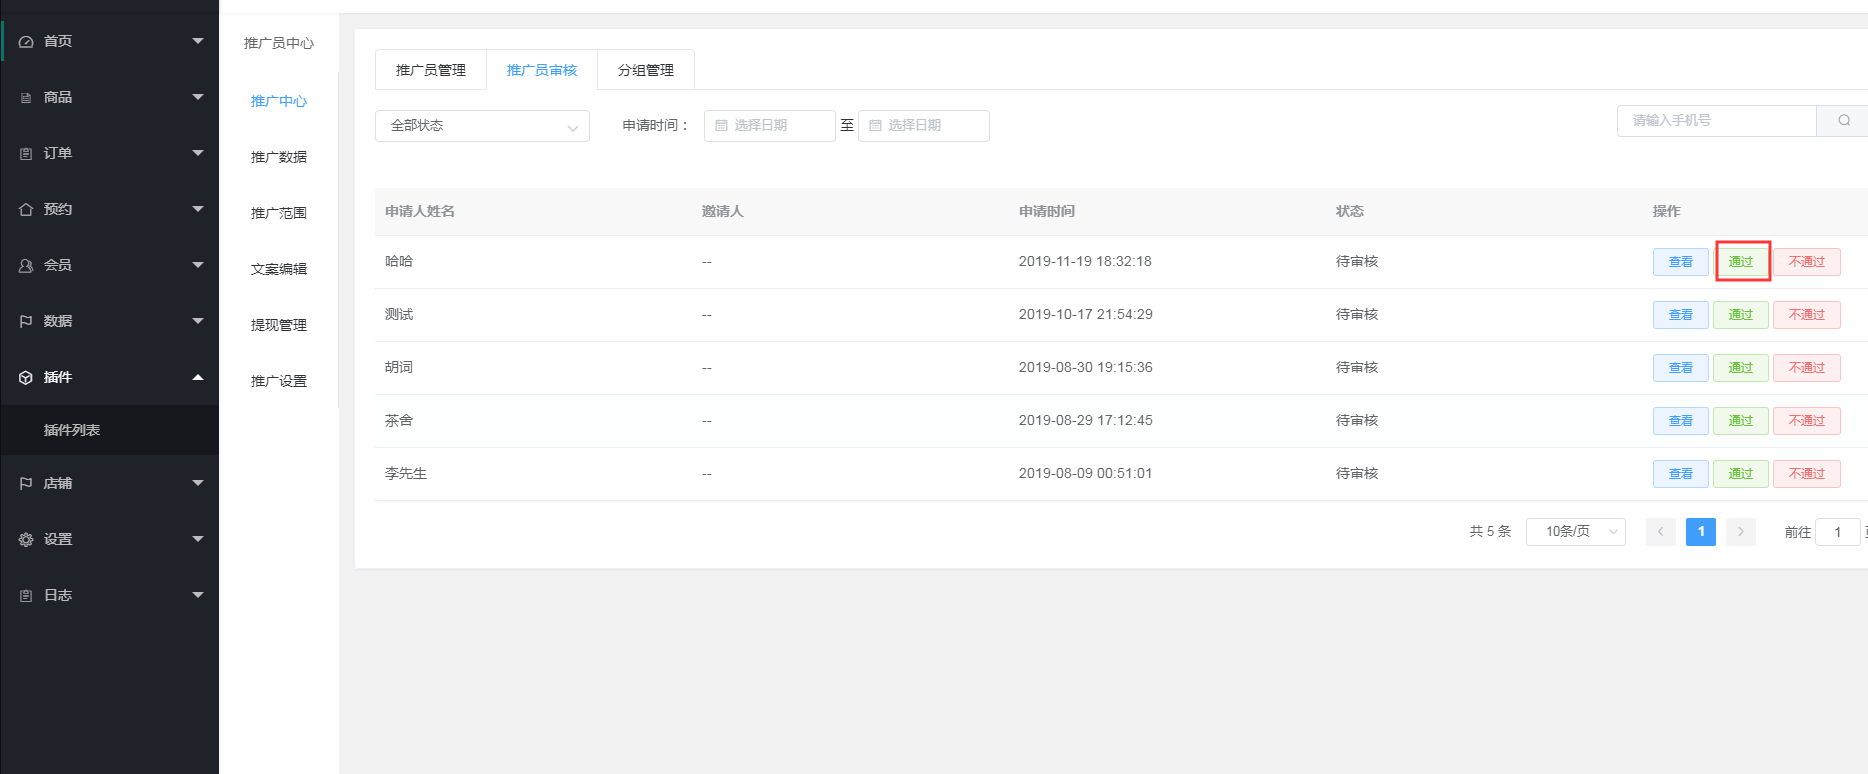The image size is (1868, 774).
Task: Open the 全部状态 status dropdown
Action: coord(482,126)
